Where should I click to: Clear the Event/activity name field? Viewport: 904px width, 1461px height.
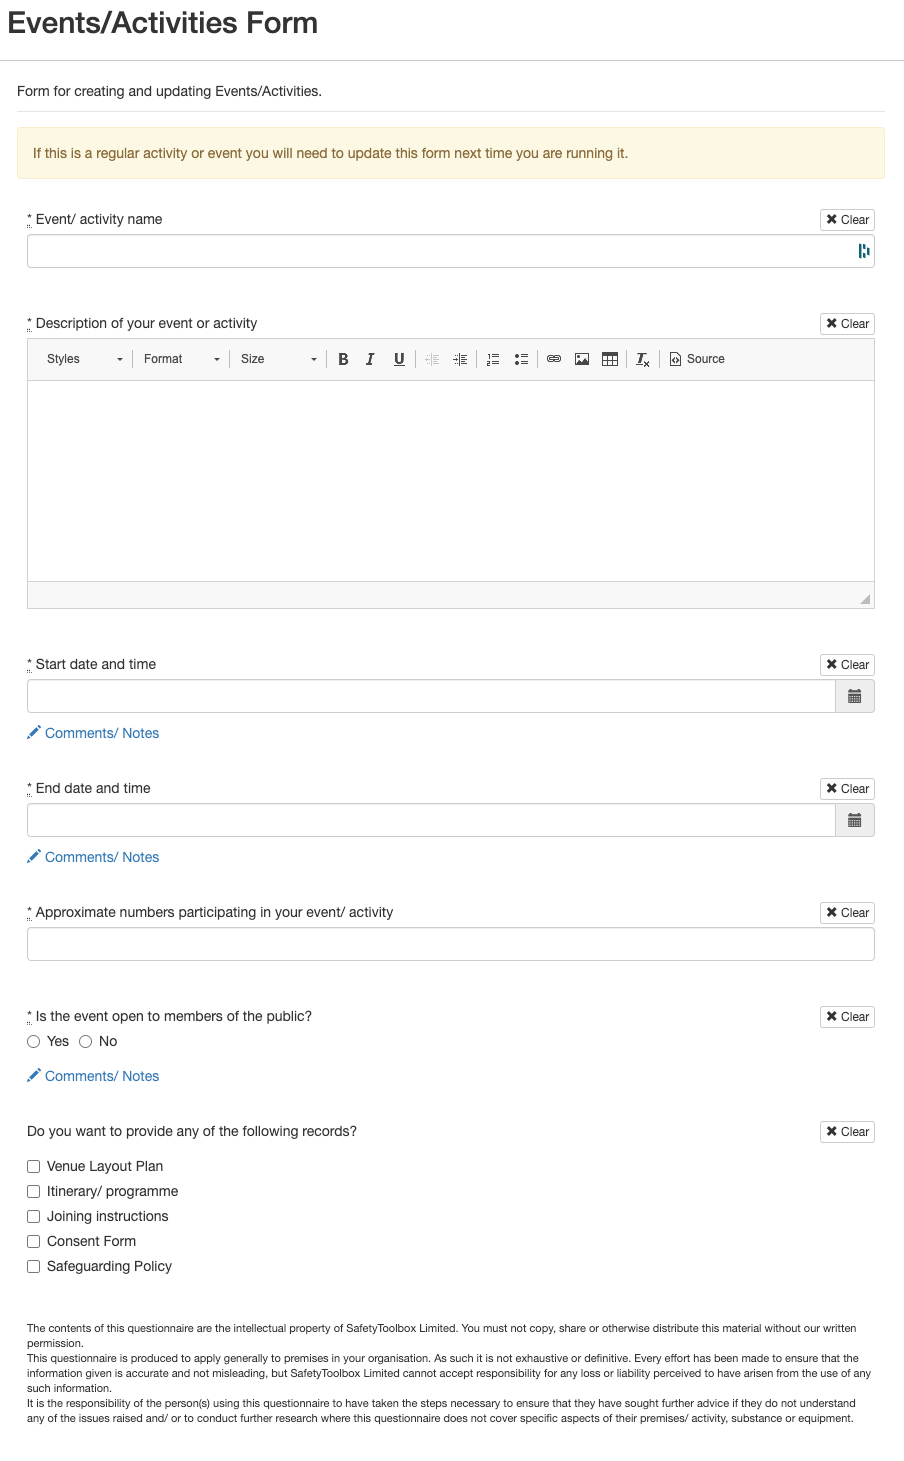(x=847, y=220)
